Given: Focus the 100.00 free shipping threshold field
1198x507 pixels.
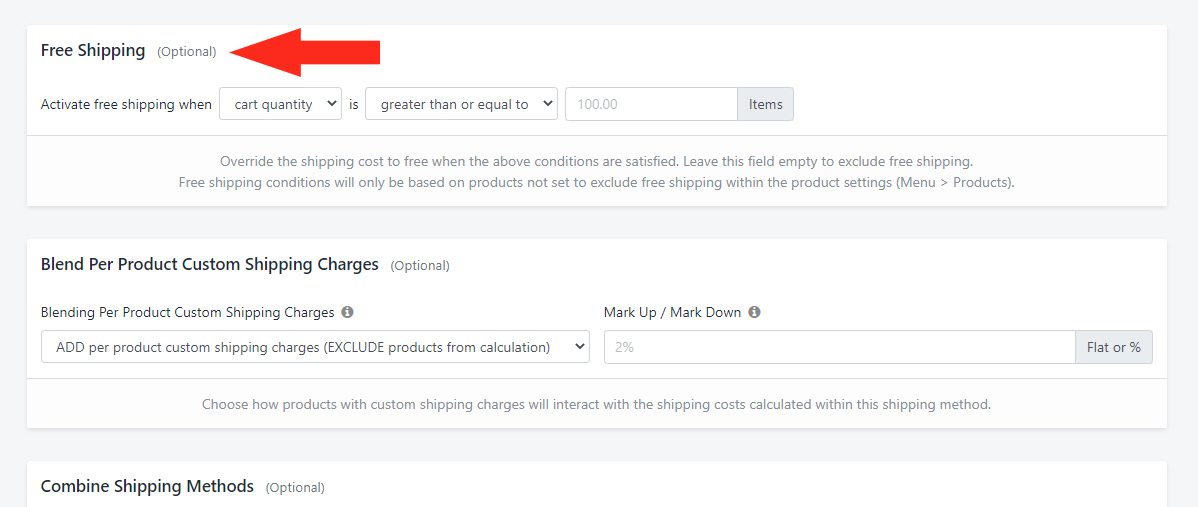Looking at the screenshot, I should coord(651,105).
